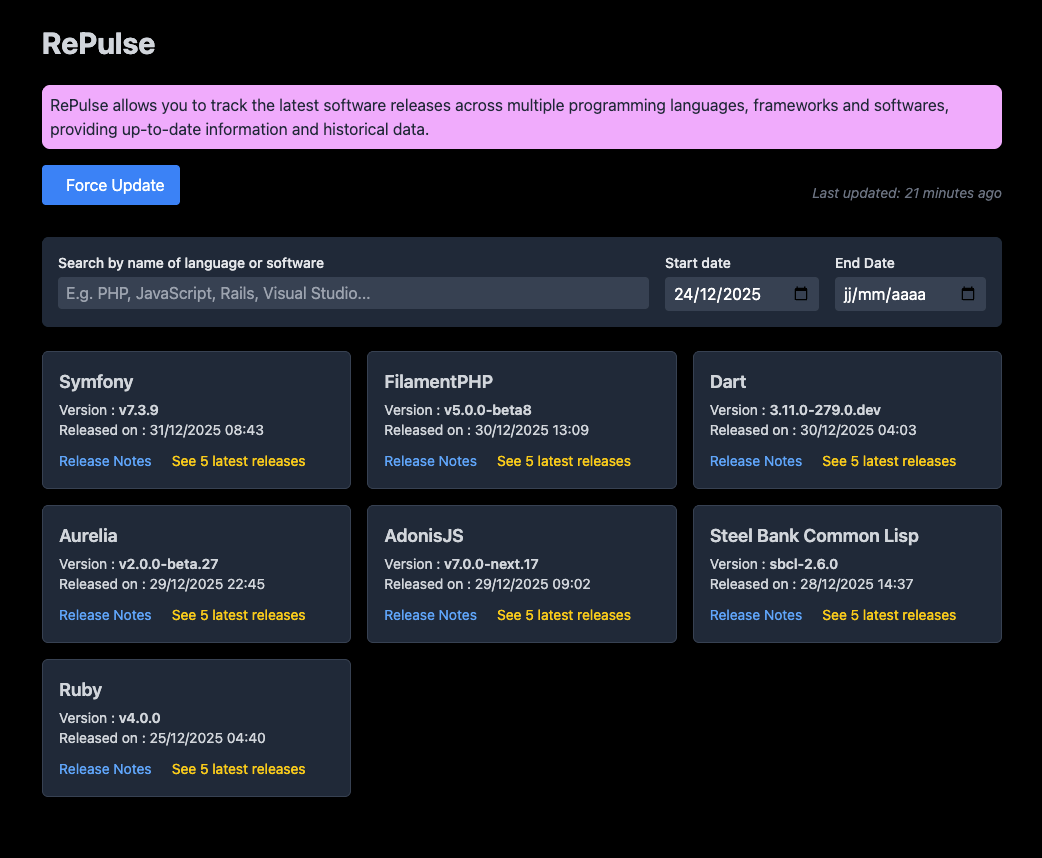Select the End Date jj/mm/aaaa field
This screenshot has height=858, width=1042.
coord(910,294)
